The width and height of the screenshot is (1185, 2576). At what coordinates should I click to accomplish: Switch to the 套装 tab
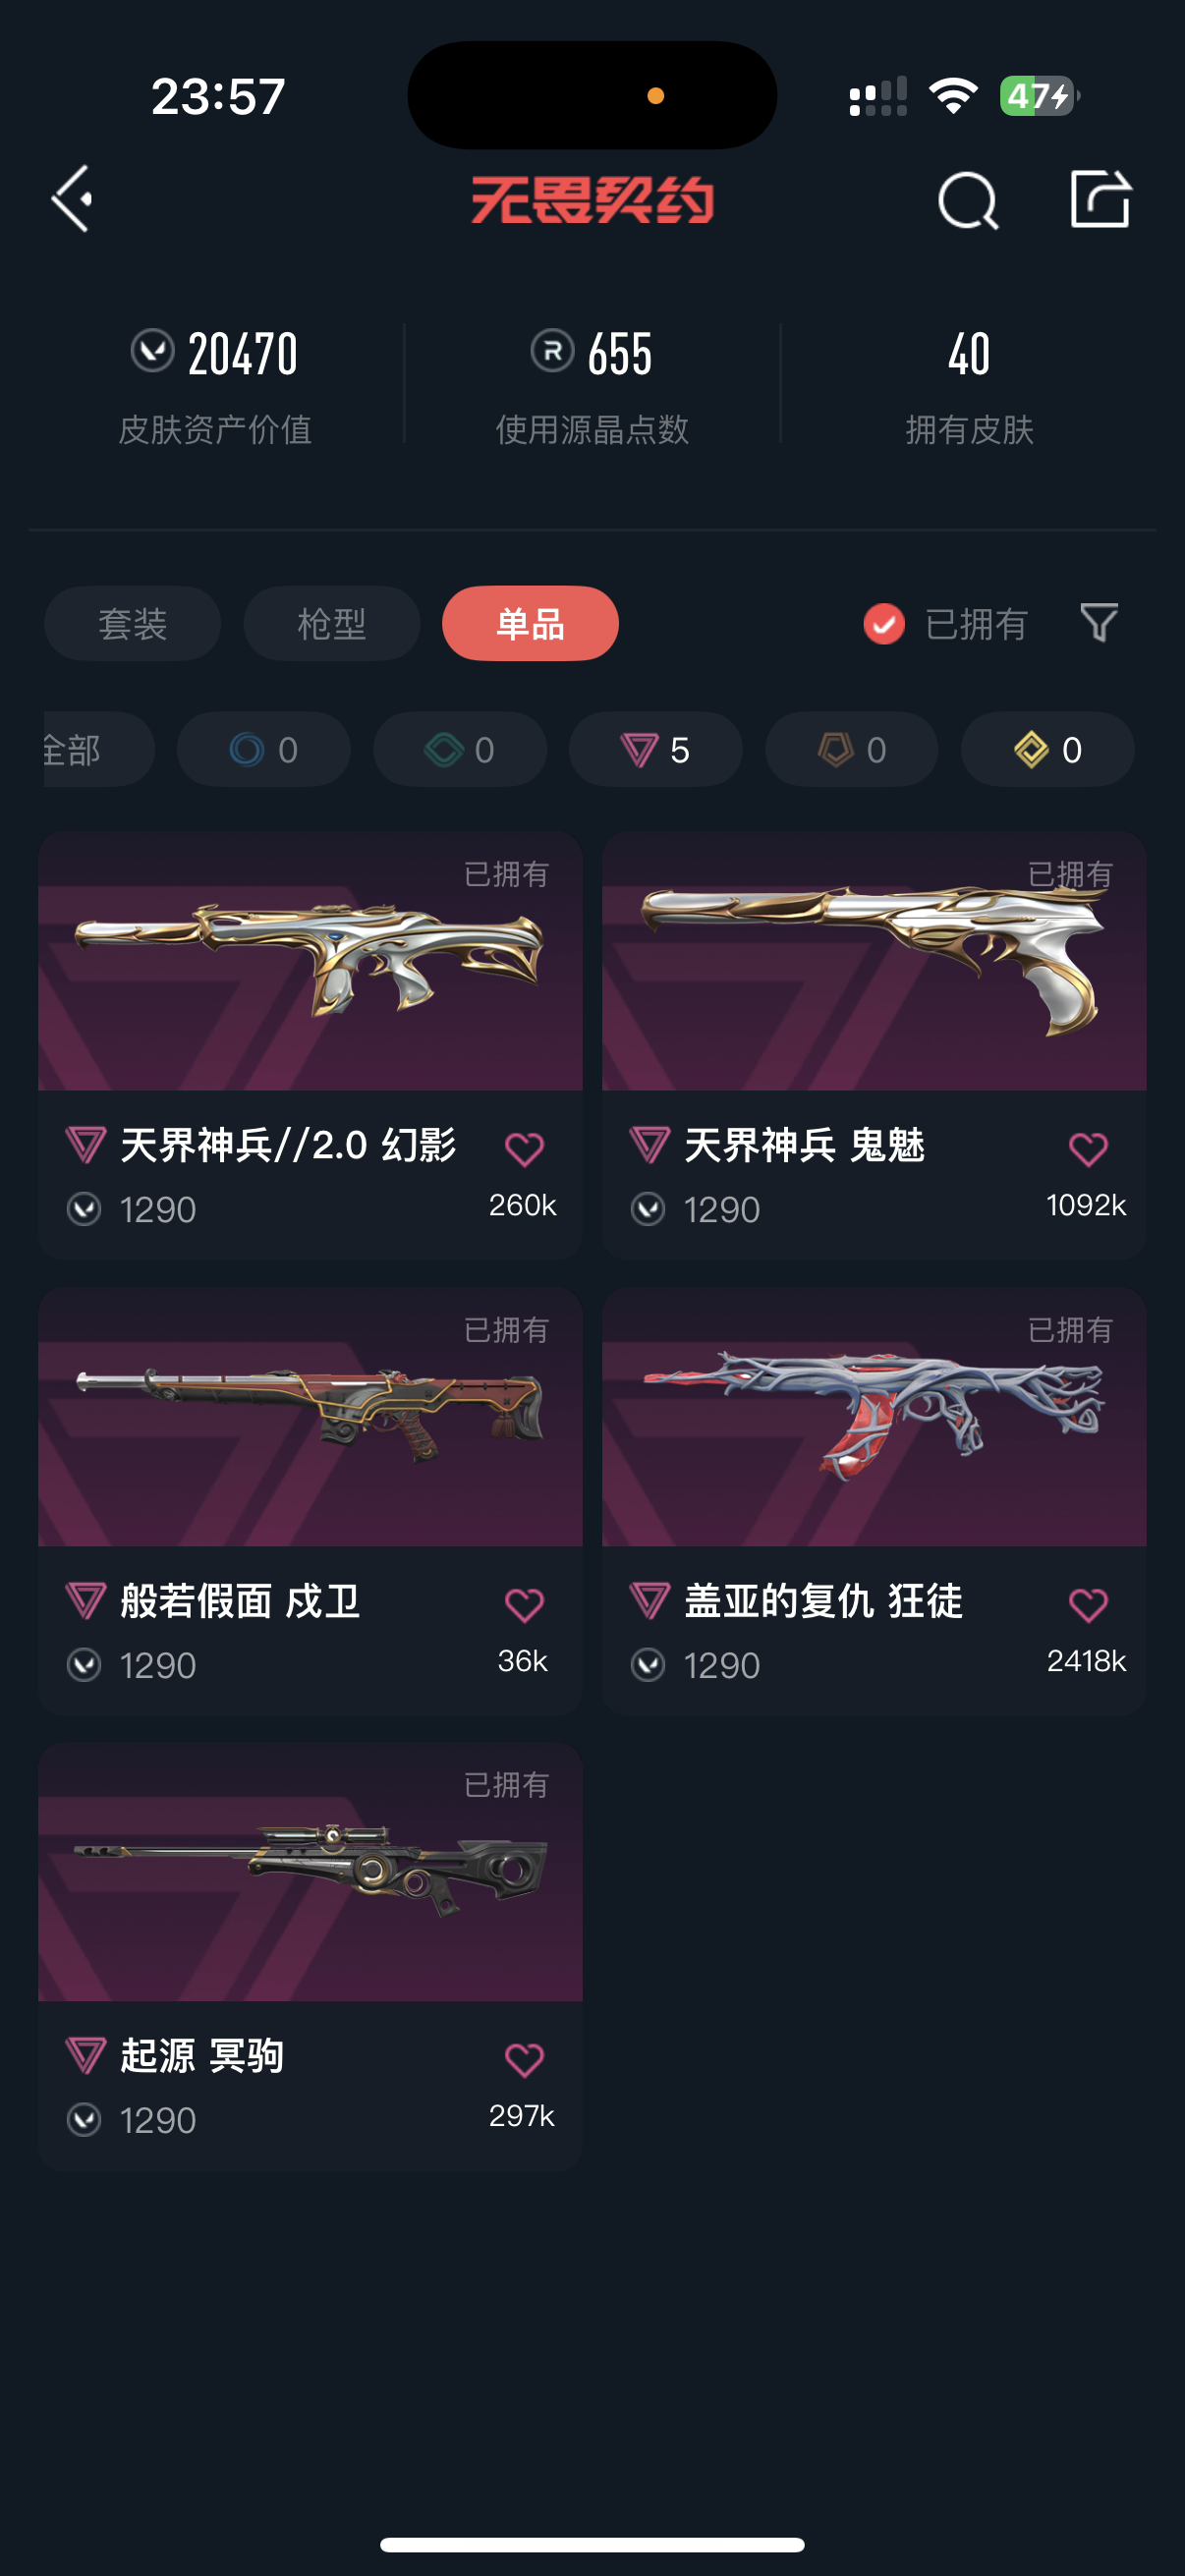[x=133, y=623]
